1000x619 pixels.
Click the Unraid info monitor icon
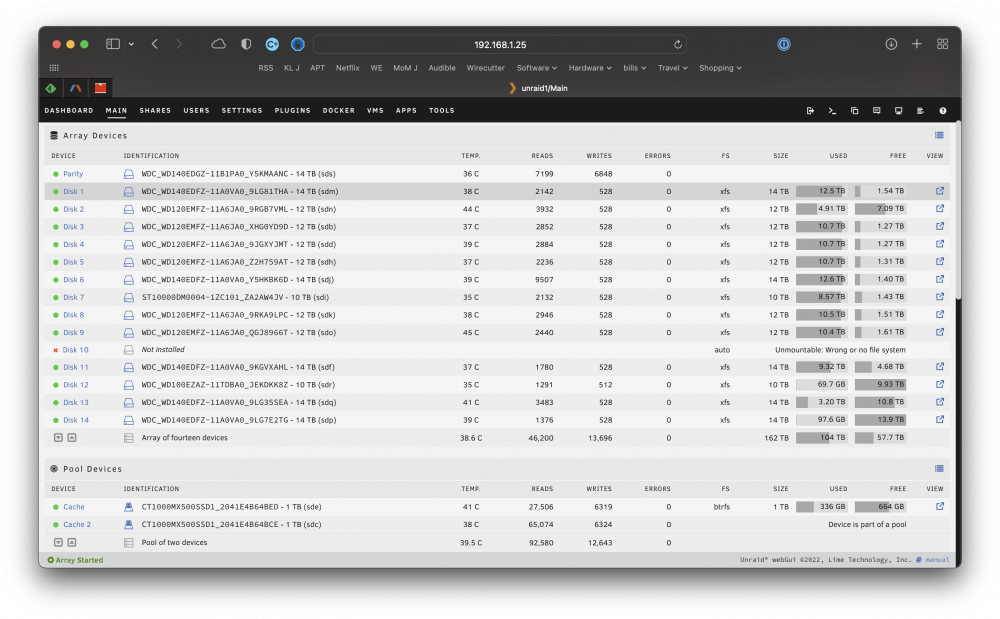[899, 111]
